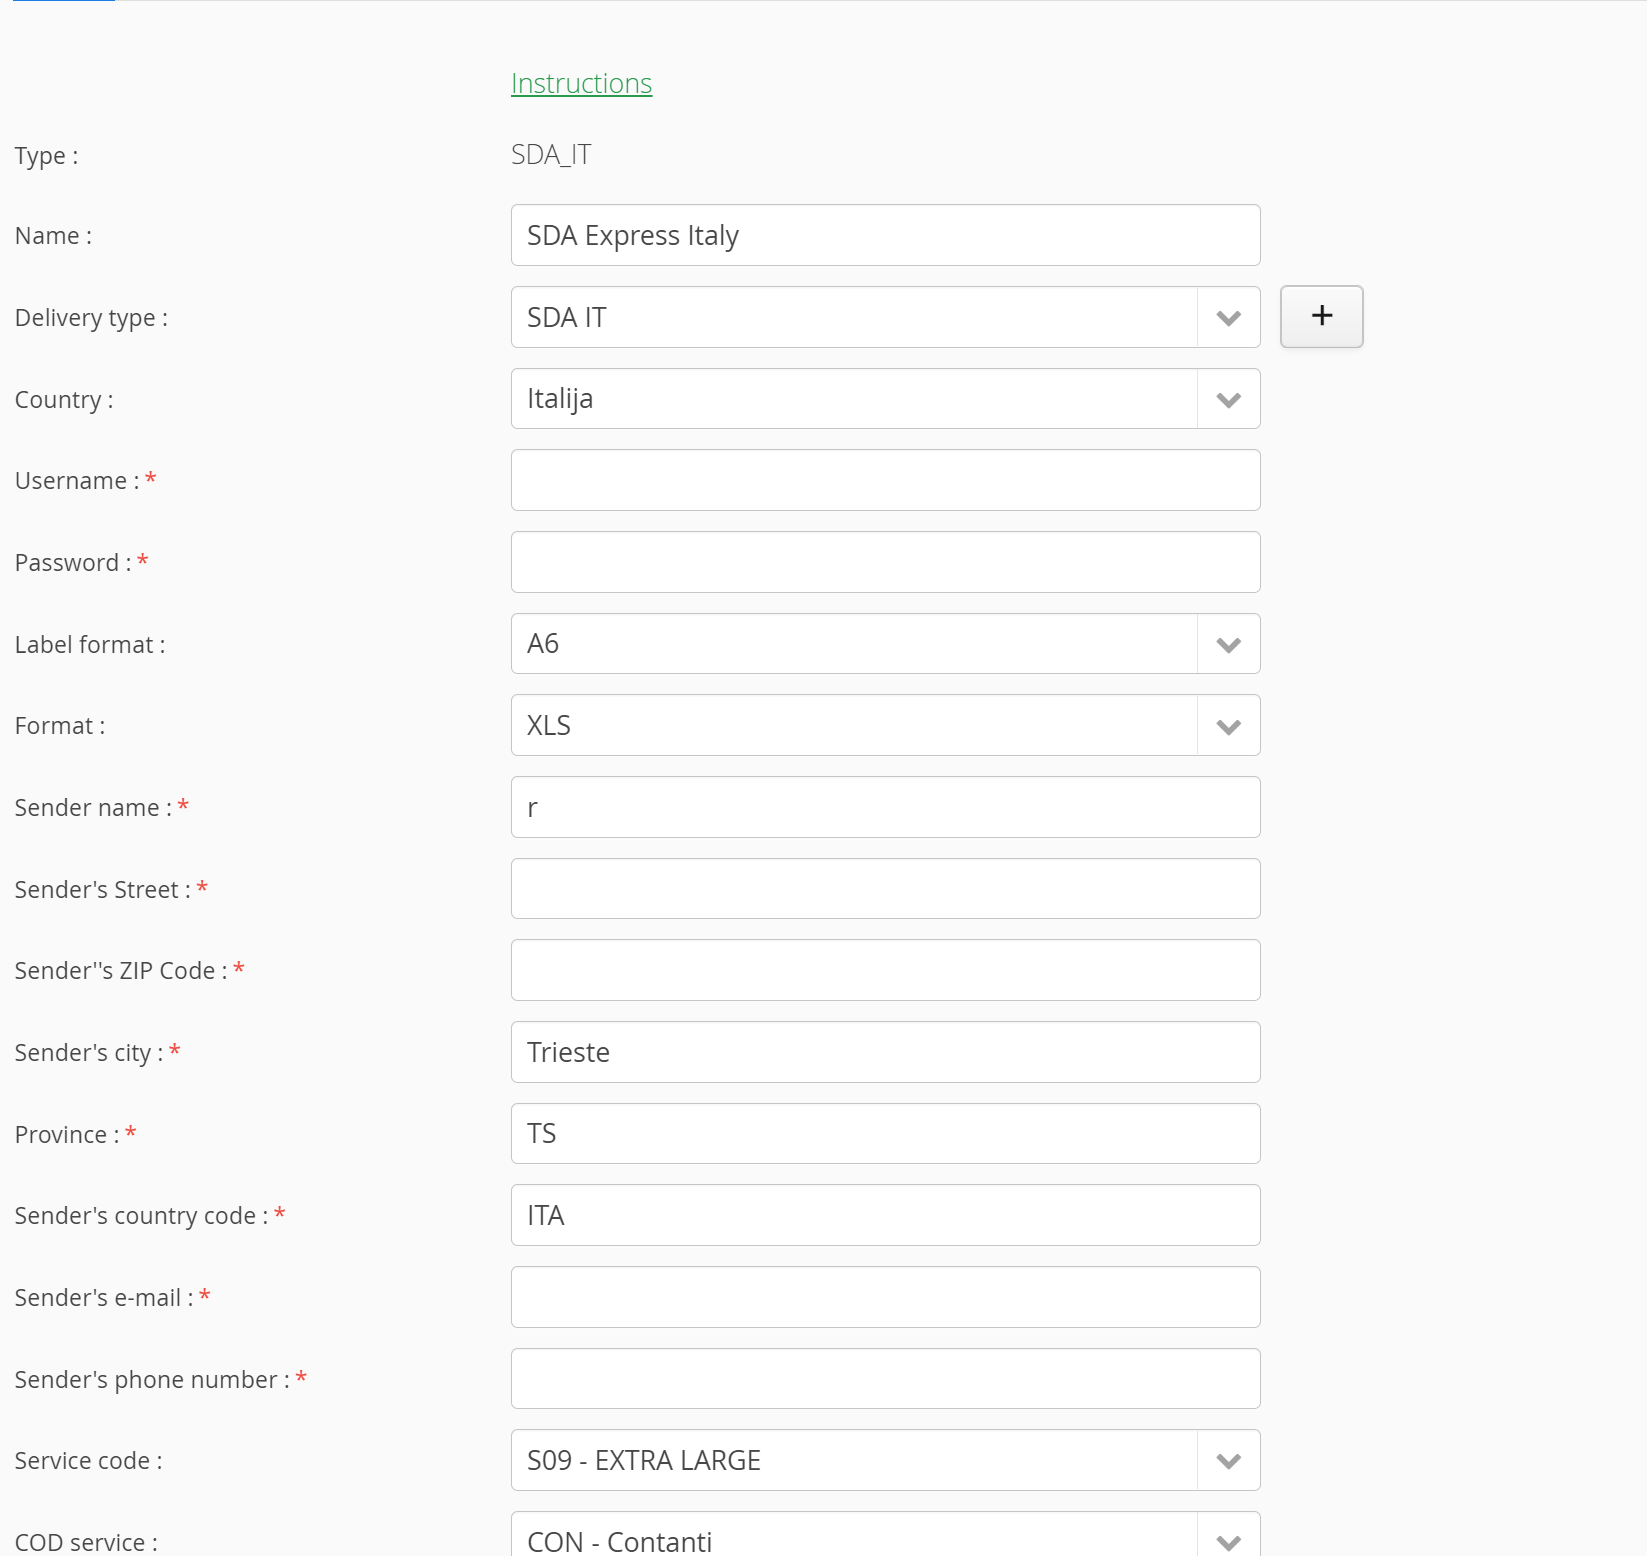Open the Format dropdown showing XLS

885,725
